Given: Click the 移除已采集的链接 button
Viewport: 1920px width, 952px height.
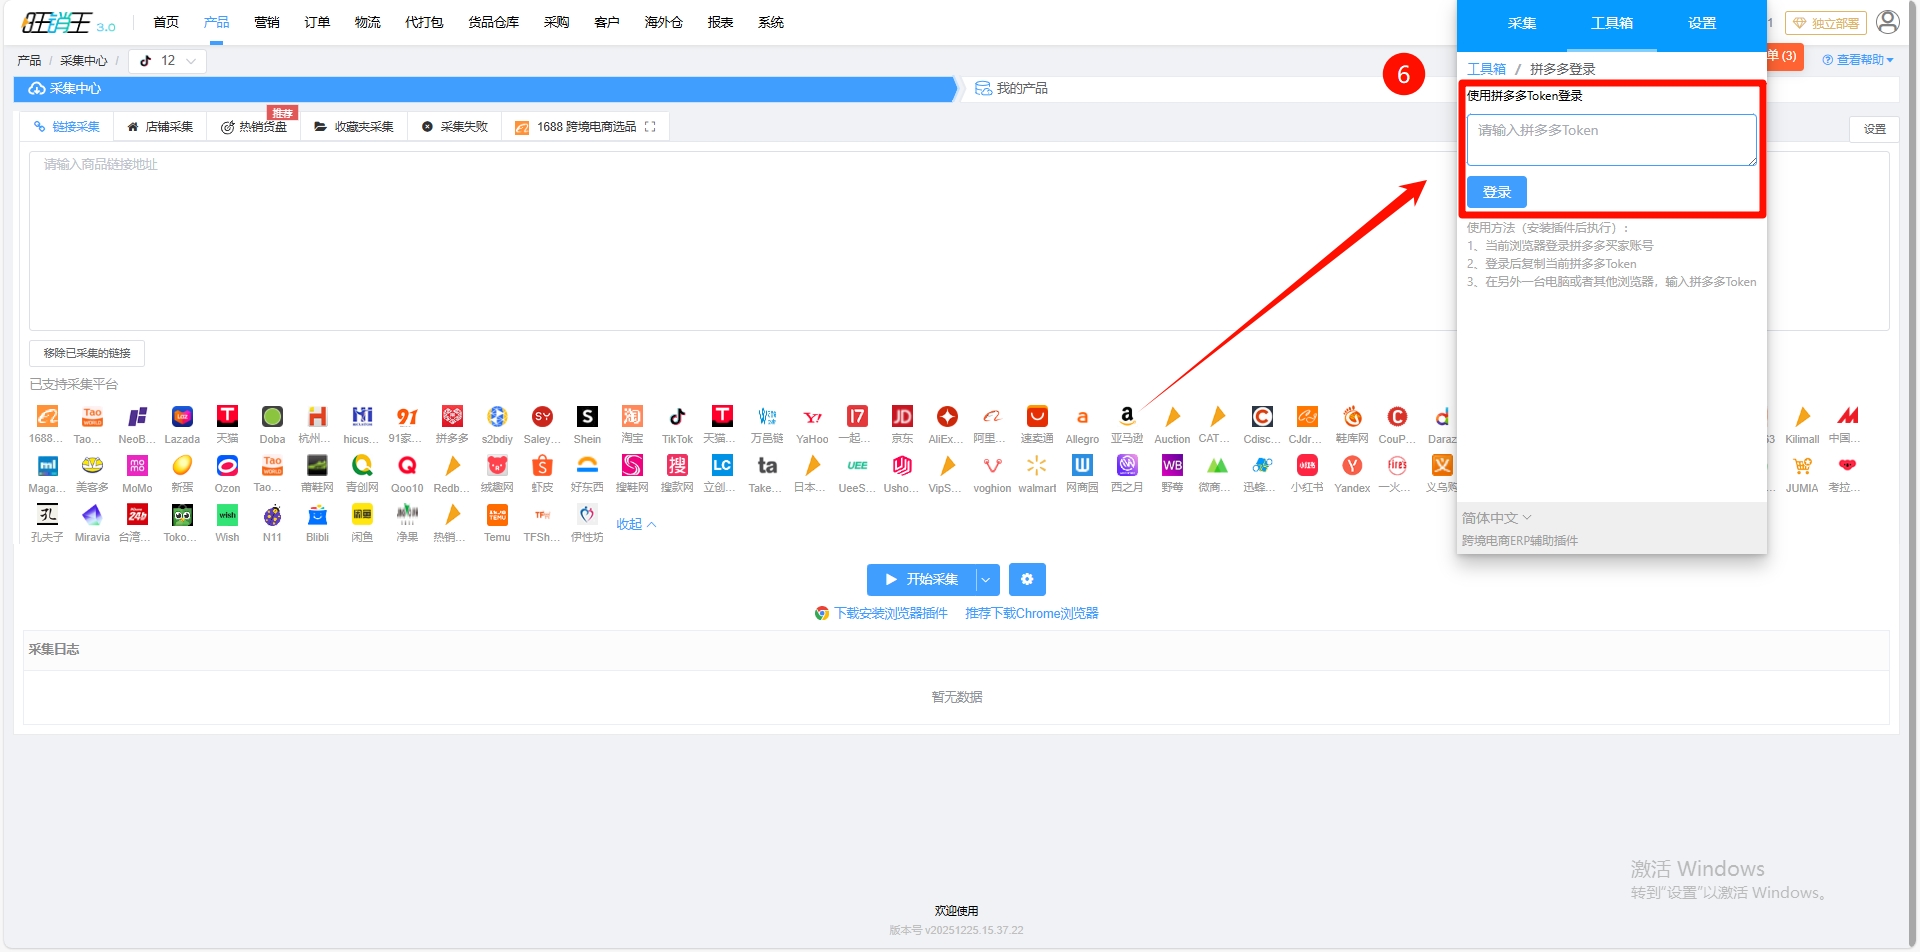Looking at the screenshot, I should pos(87,354).
